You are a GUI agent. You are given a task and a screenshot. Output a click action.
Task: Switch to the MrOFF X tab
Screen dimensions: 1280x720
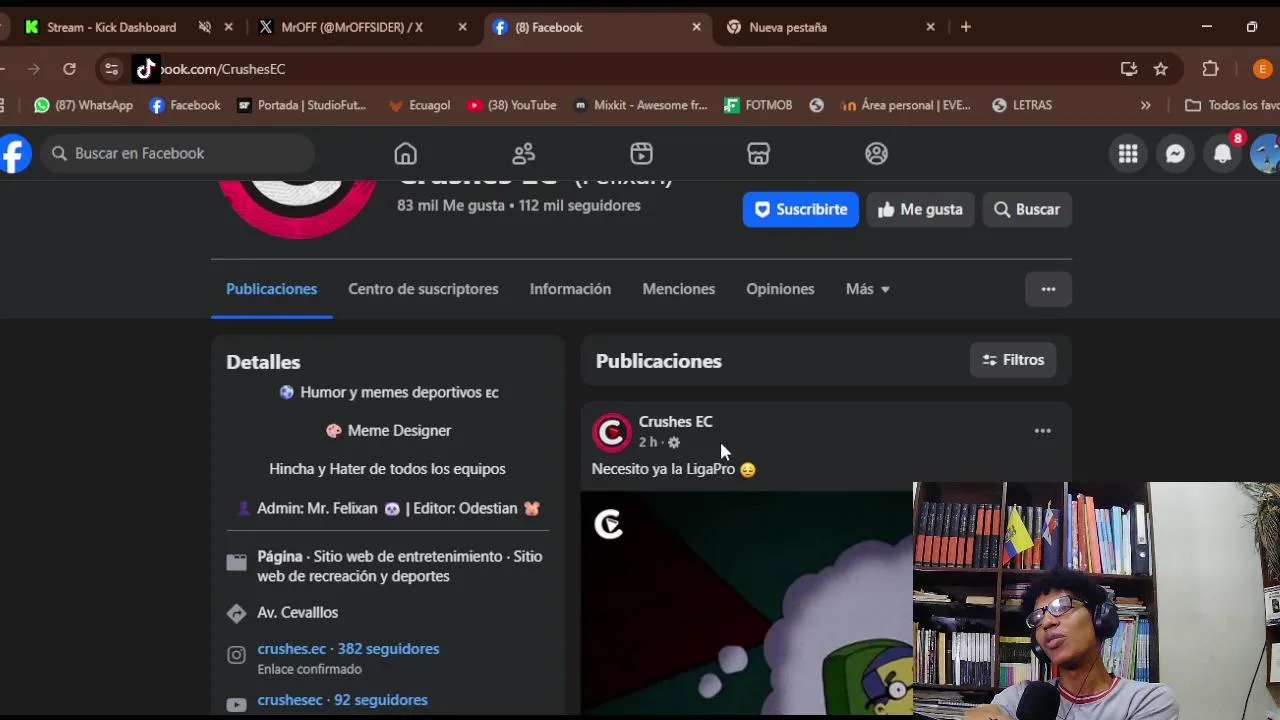tap(352, 27)
